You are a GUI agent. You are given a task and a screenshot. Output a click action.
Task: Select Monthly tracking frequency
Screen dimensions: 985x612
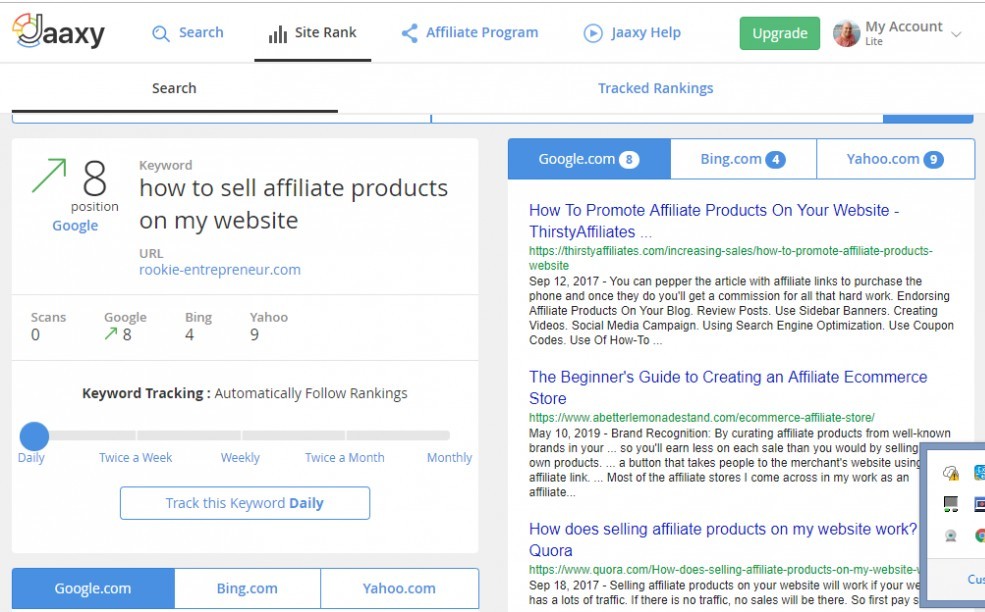tap(449, 457)
